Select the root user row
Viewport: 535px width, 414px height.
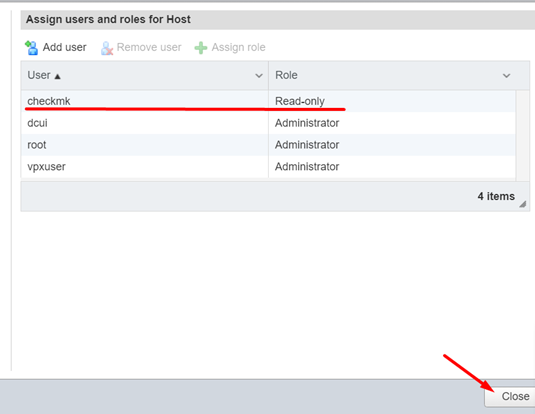point(268,145)
